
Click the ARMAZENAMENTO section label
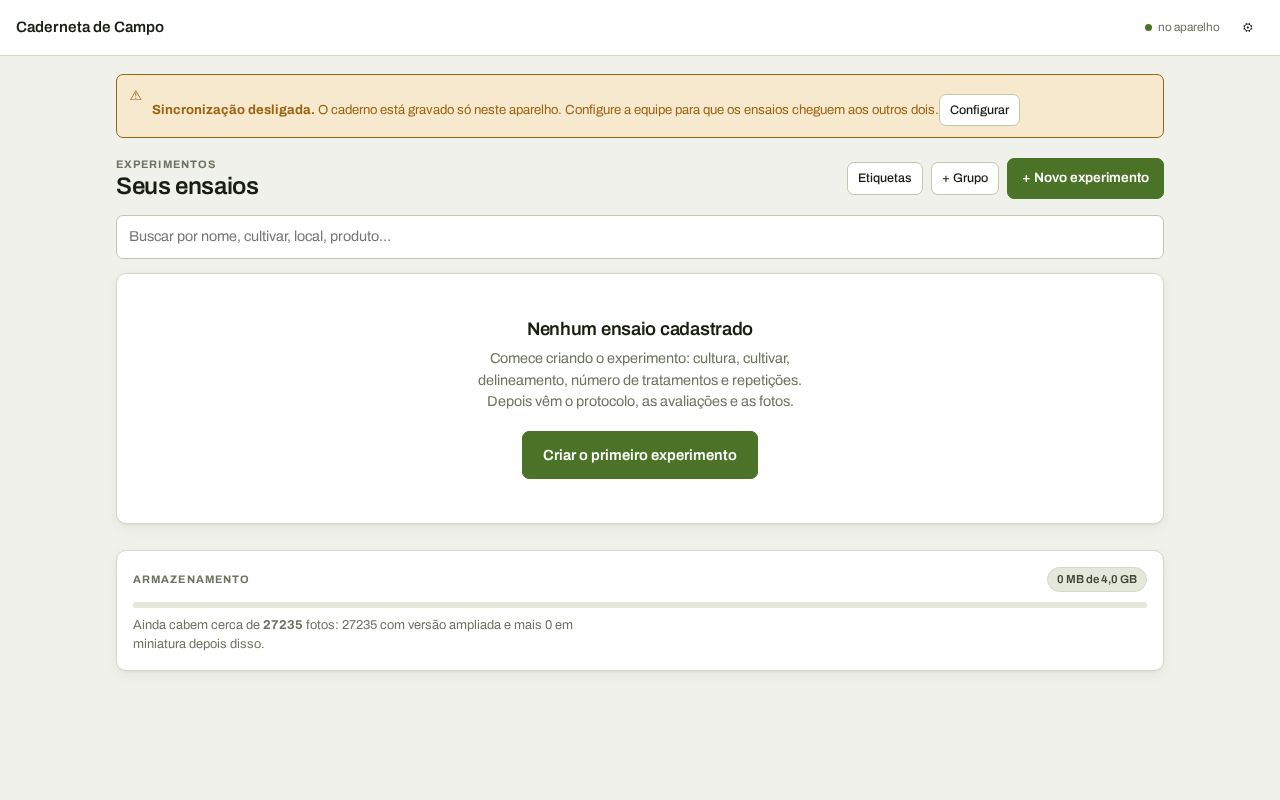(191, 580)
